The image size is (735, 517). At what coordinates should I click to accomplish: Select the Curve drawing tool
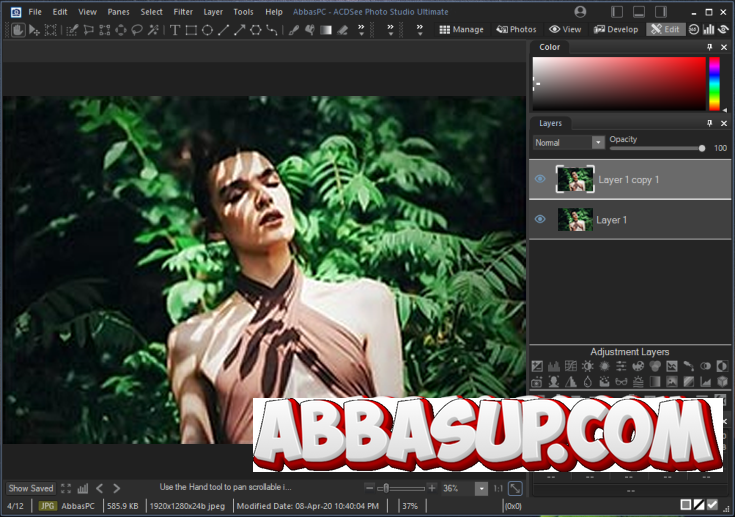pyautogui.click(x=271, y=30)
